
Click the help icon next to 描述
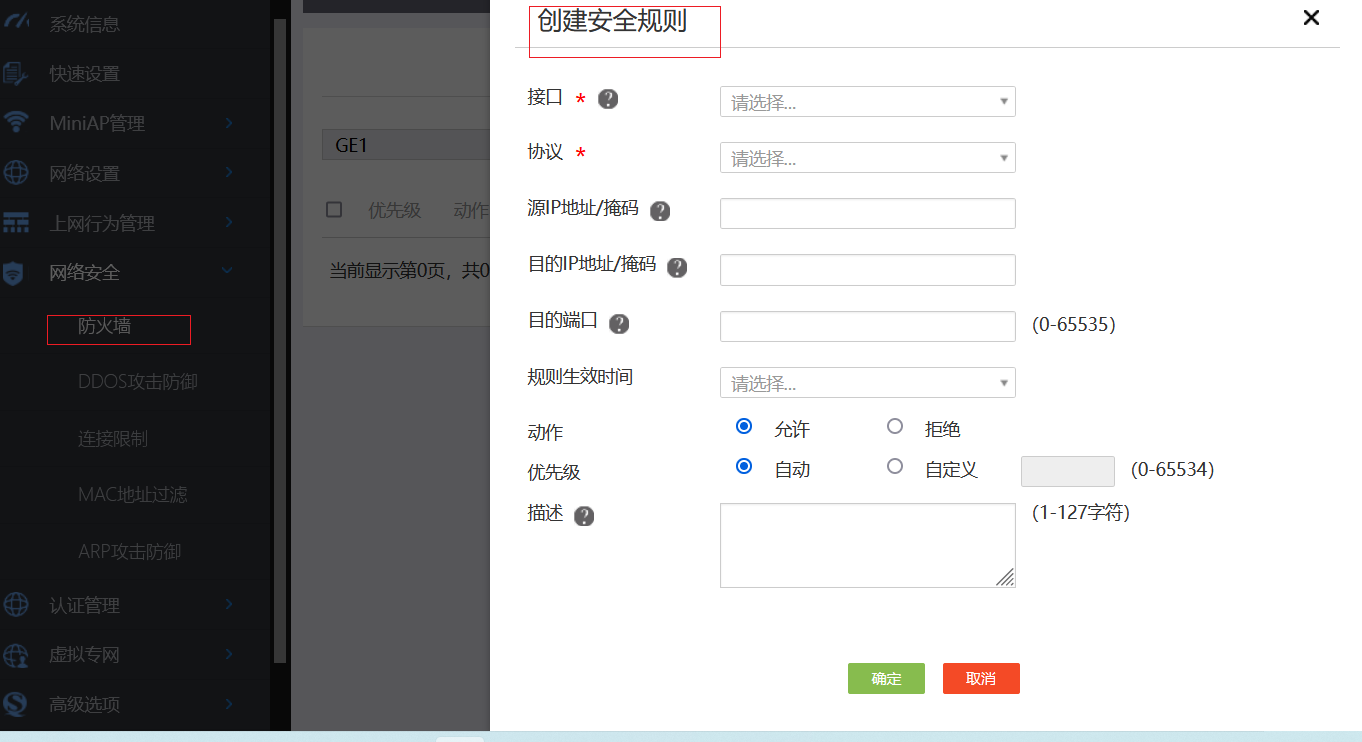click(584, 516)
